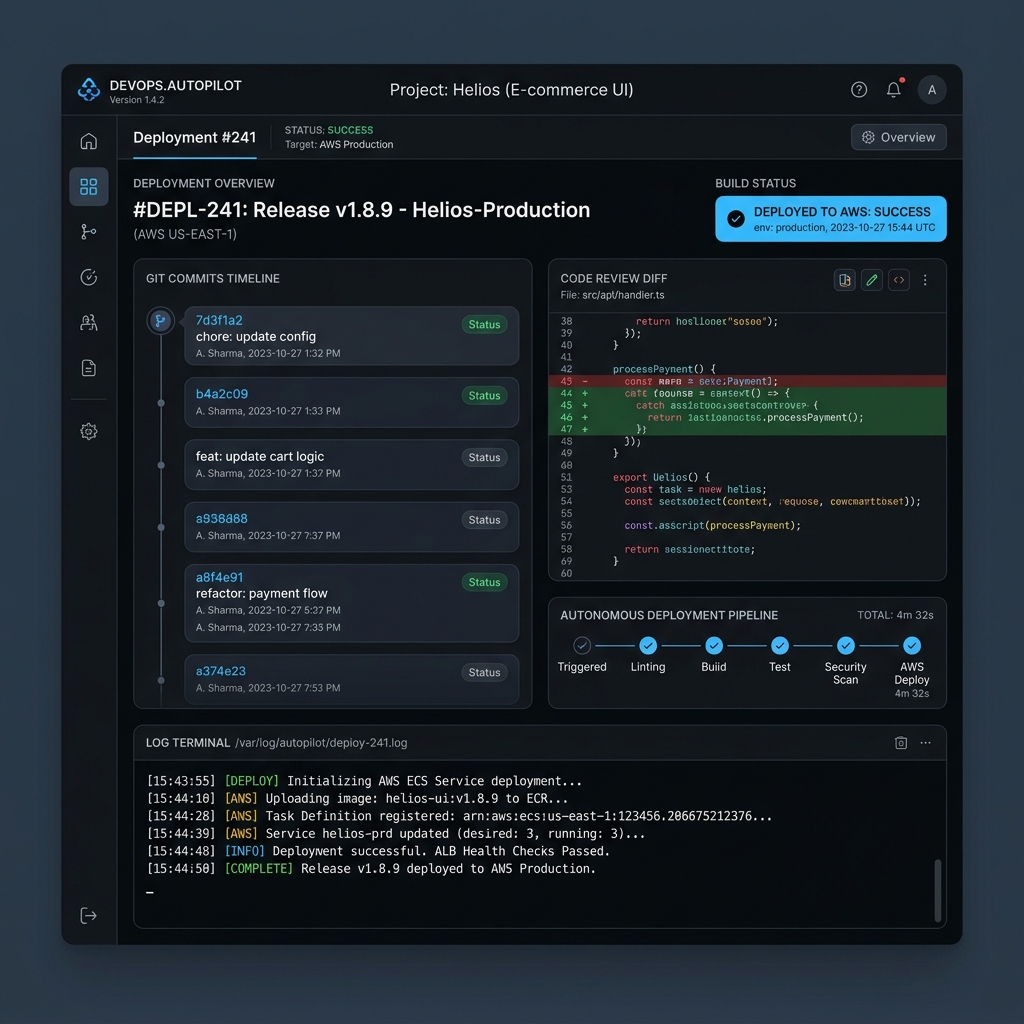
Task: Open the help question mark icon
Action: (859, 89)
